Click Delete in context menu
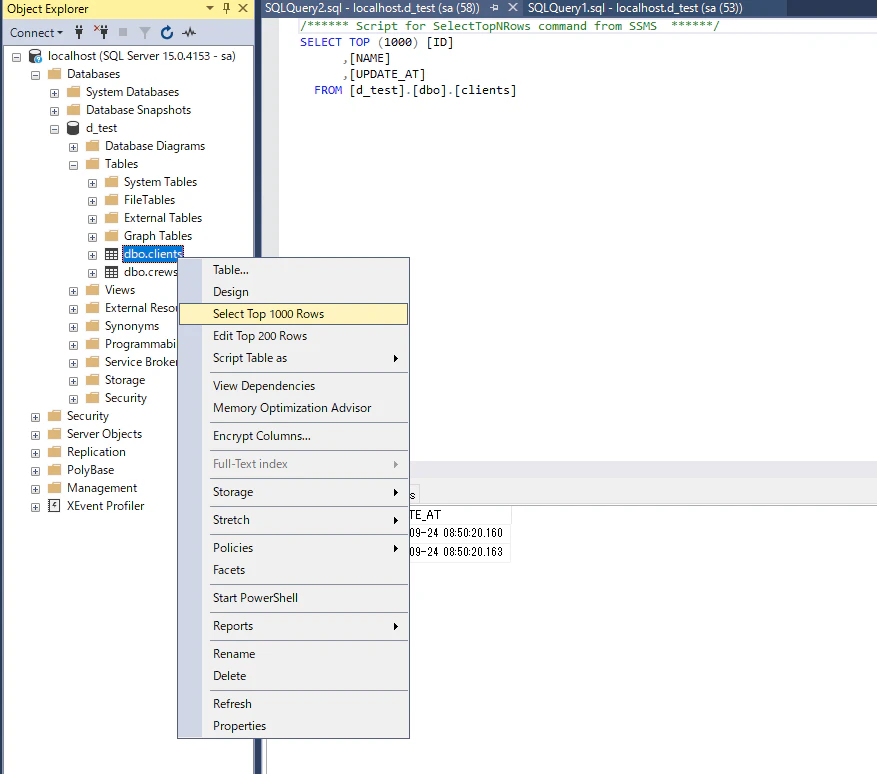Screen dimensions: 877x774 point(293,676)
